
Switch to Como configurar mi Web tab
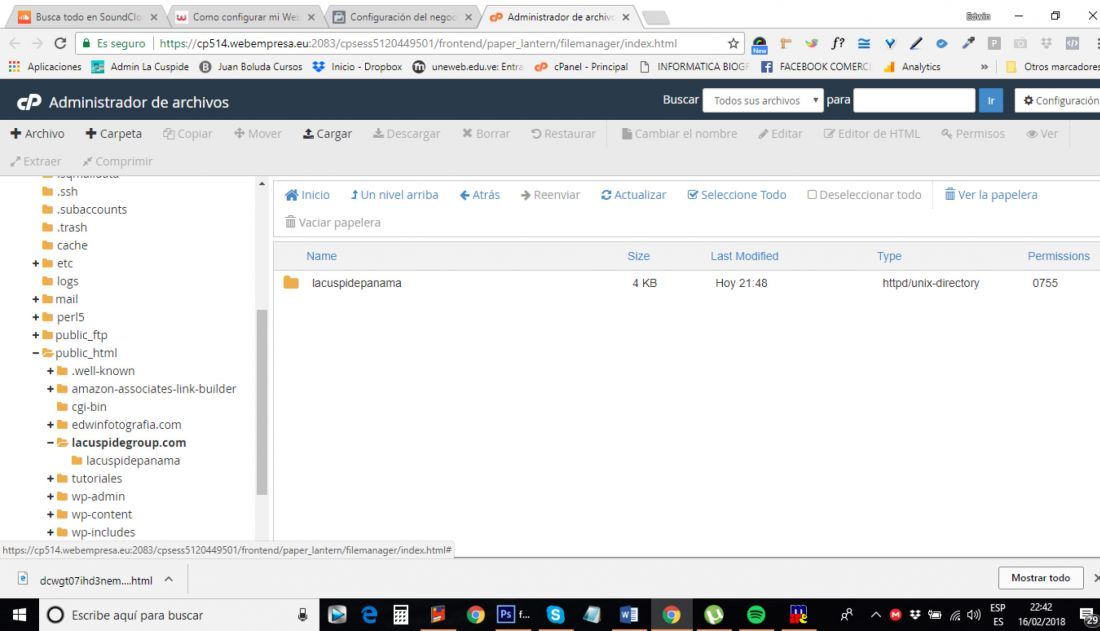pos(245,17)
